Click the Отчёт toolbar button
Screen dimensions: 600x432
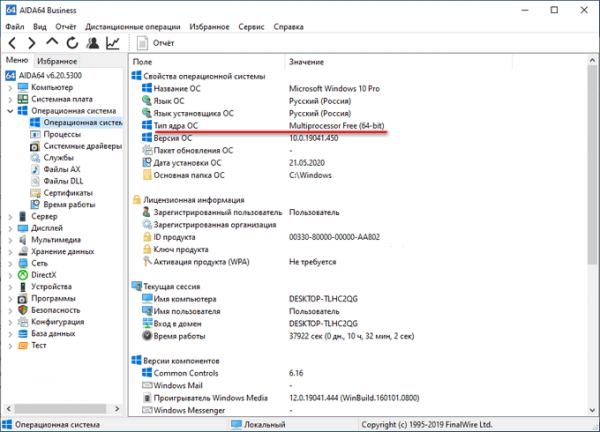155,43
